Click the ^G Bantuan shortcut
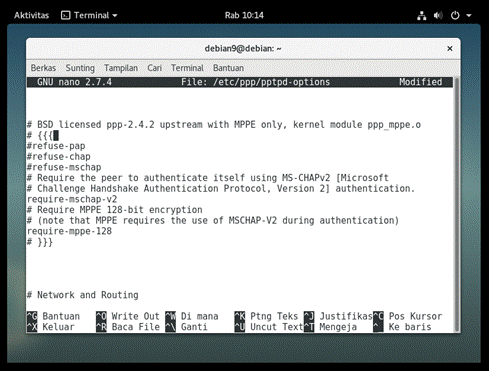 53,316
